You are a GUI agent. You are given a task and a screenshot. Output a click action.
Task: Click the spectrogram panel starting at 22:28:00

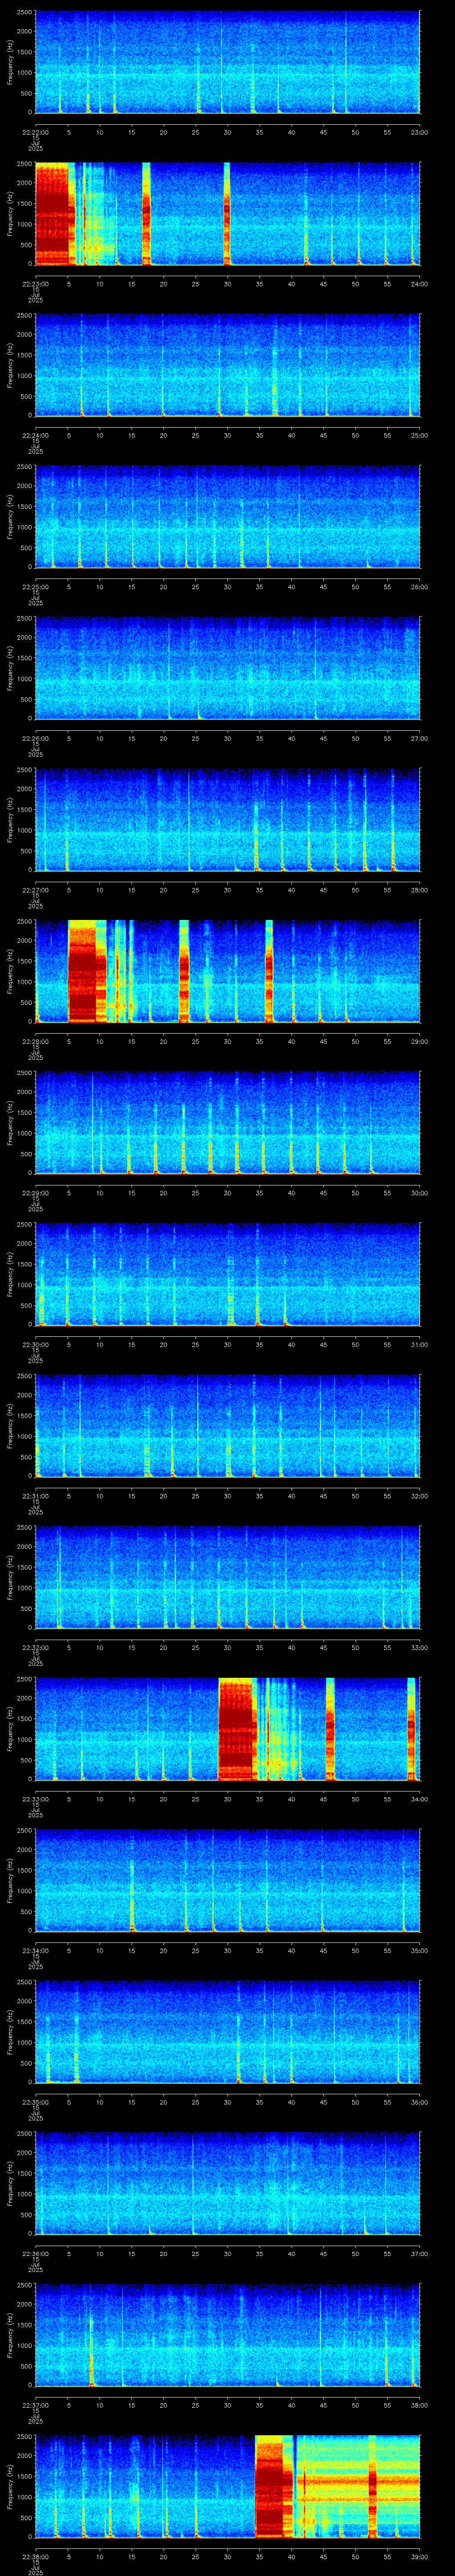(228, 971)
